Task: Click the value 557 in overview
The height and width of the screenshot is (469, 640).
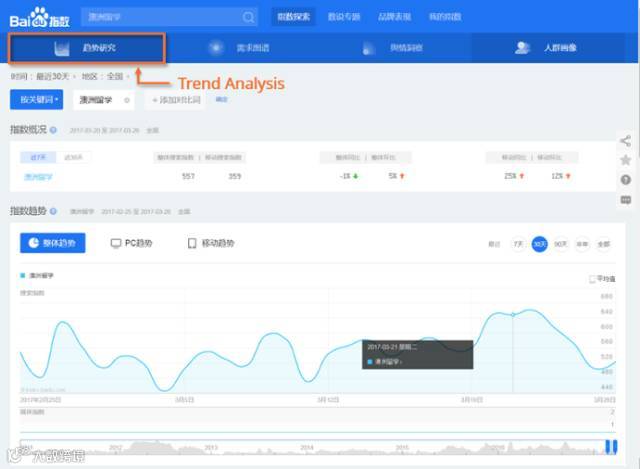Action: click(x=188, y=176)
